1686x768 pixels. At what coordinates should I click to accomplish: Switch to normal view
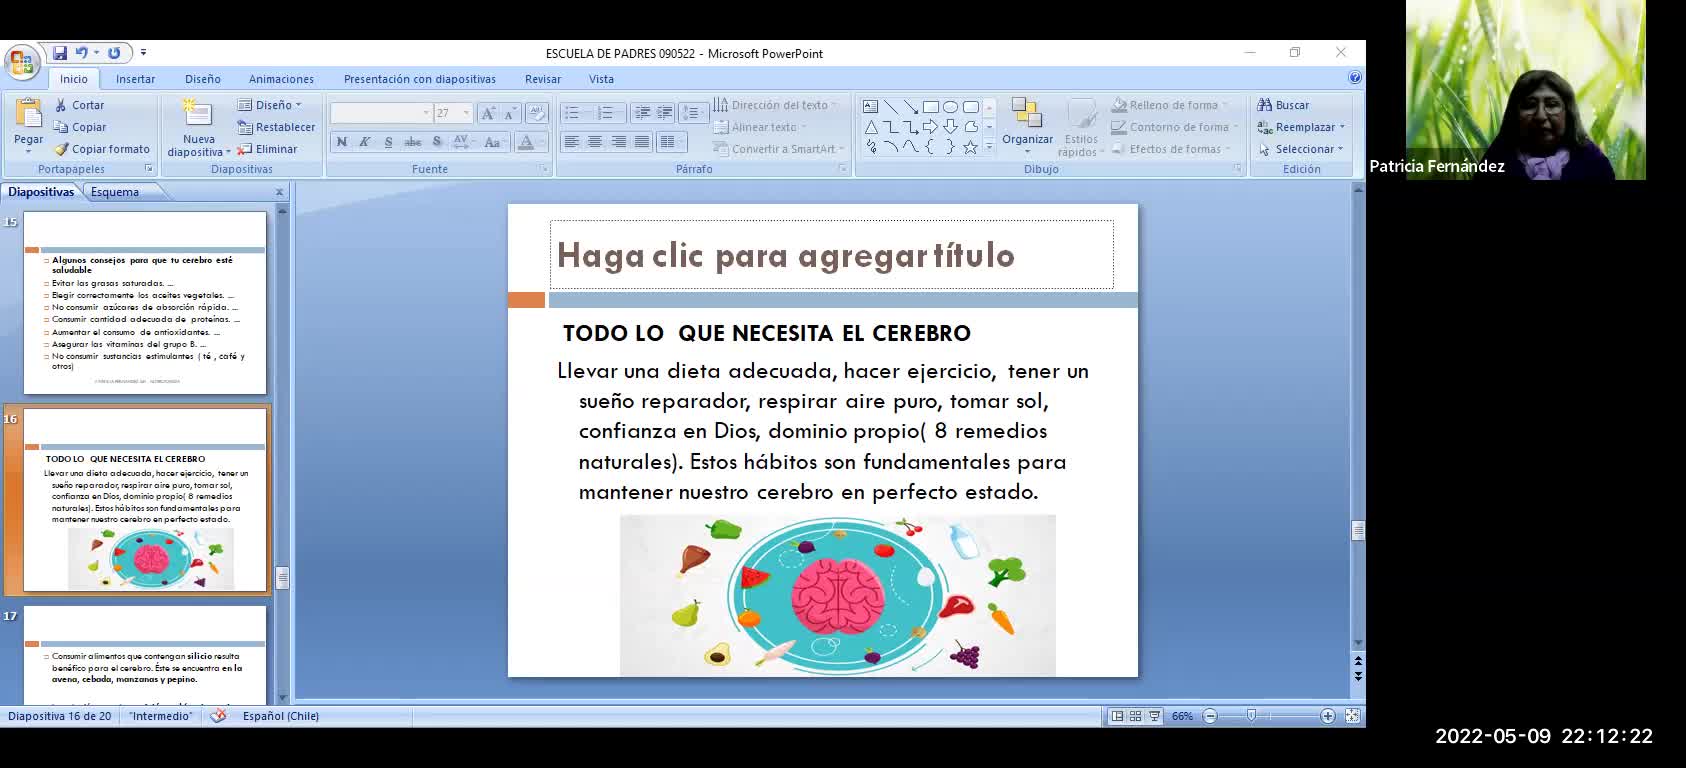tap(1117, 716)
